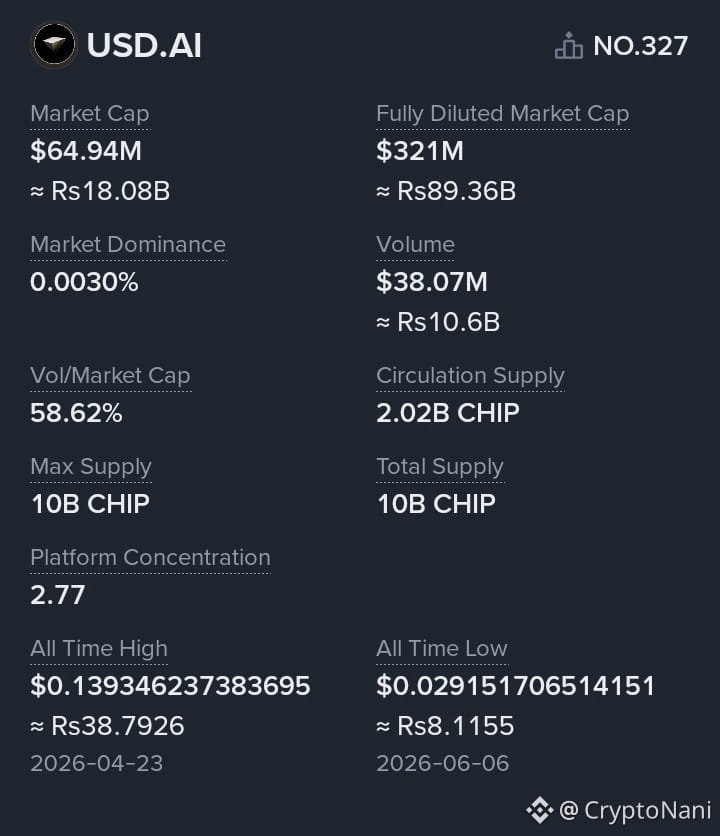
Task: Tap the All Time Low label
Action: [x=442, y=649]
